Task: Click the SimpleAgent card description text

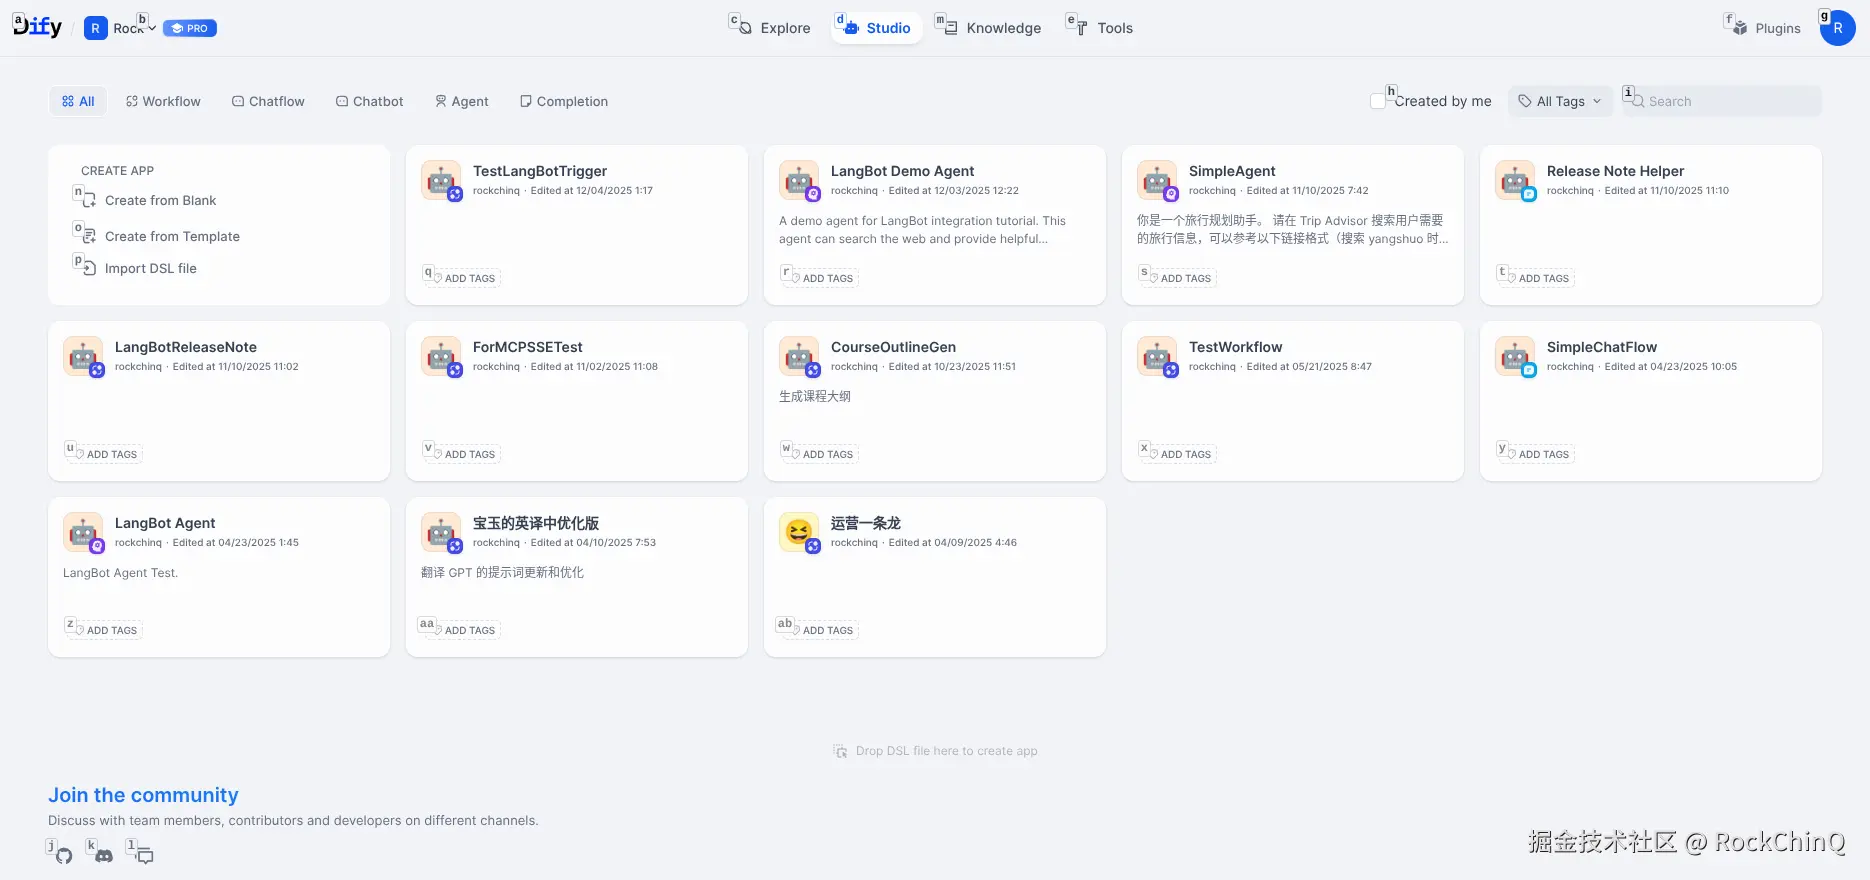Action: click(x=1292, y=229)
